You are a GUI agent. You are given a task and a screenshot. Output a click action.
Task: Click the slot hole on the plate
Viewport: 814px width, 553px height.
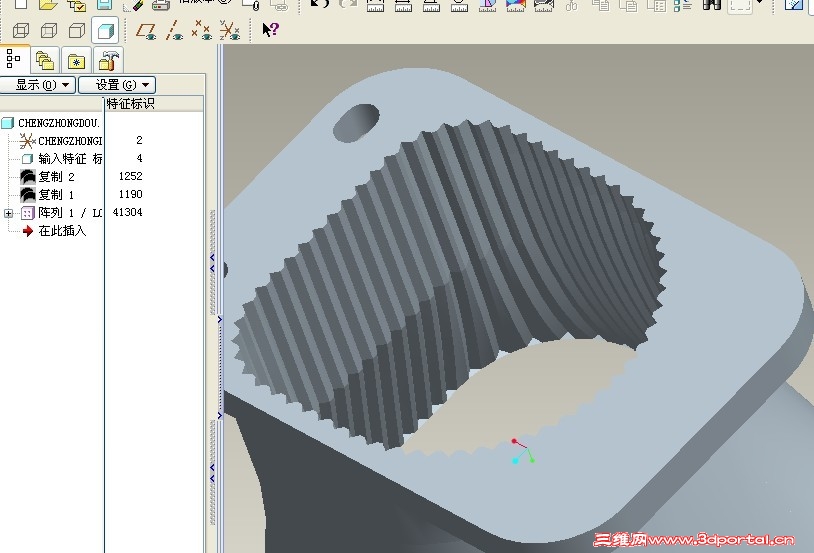(356, 123)
